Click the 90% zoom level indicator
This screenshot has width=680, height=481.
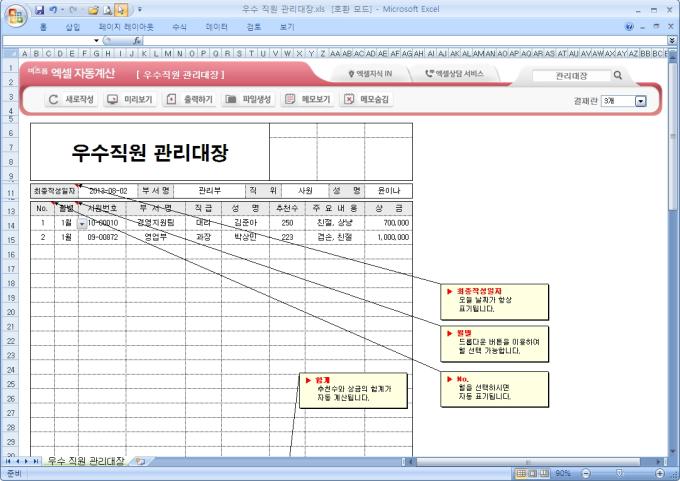563,473
